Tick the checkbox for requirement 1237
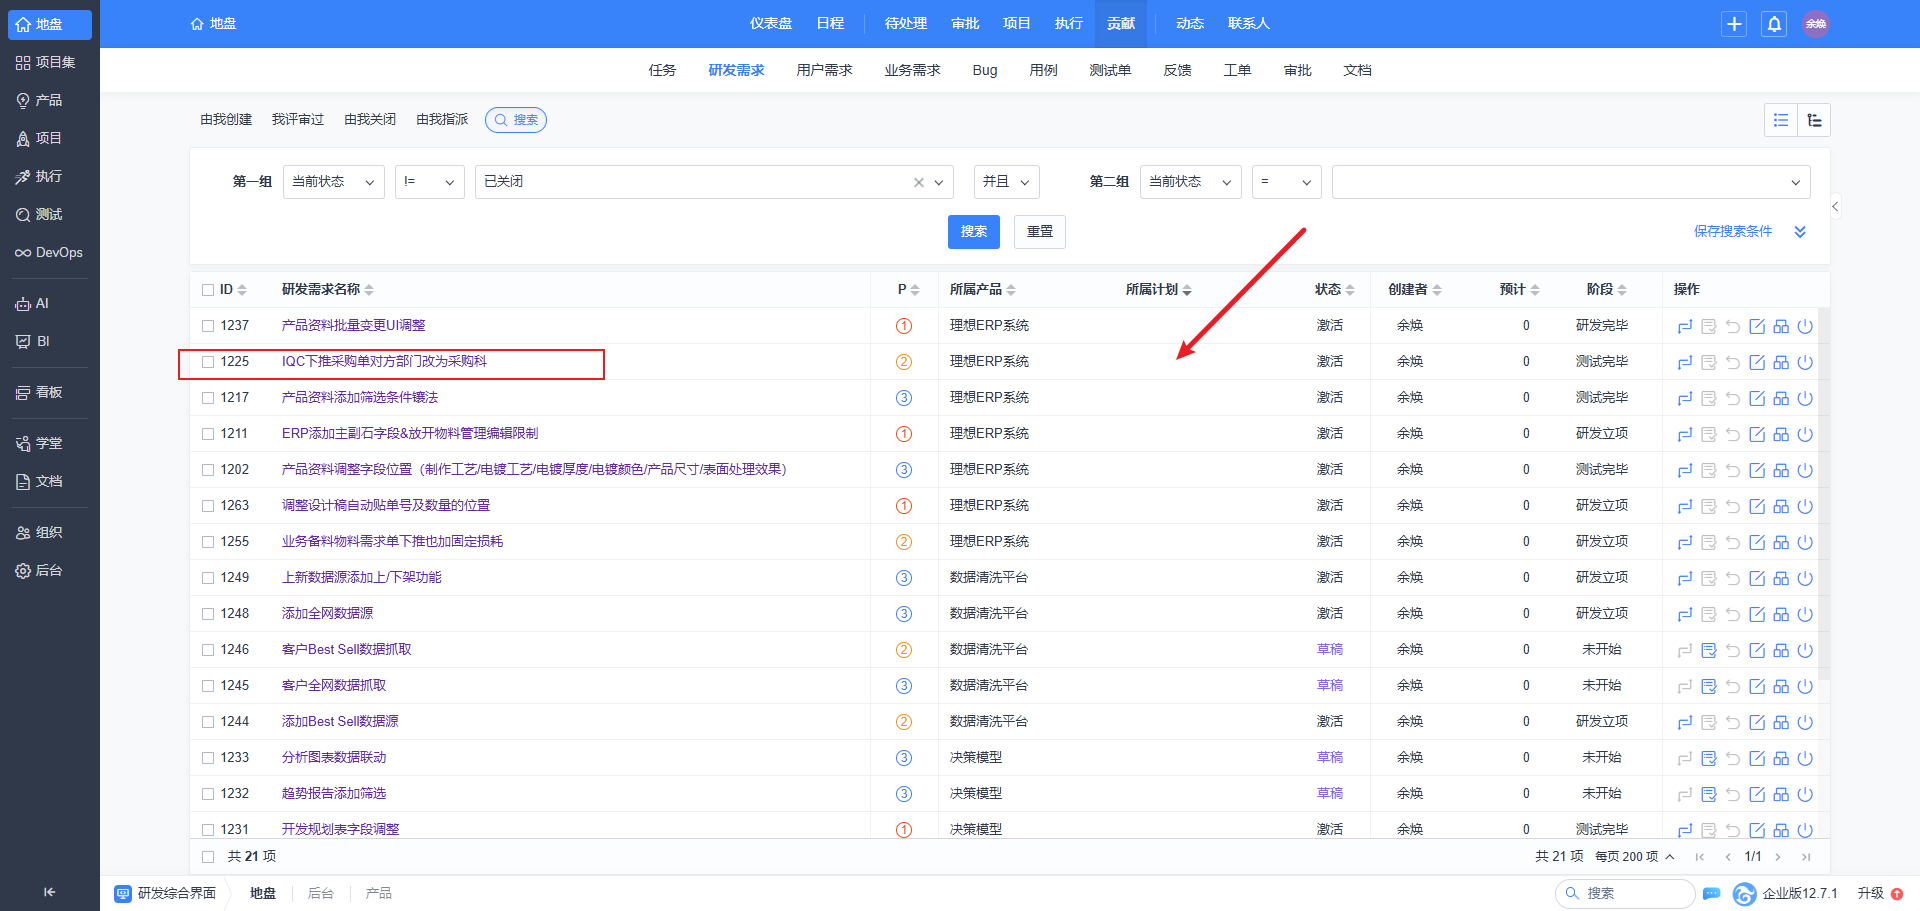Image resolution: width=1920 pixels, height=911 pixels. [x=208, y=326]
